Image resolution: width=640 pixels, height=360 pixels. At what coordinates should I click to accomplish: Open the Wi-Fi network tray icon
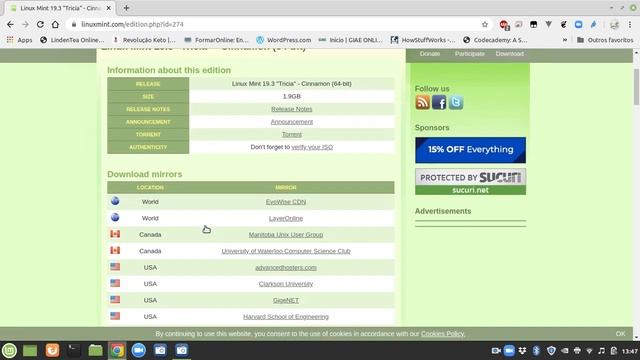589,351
